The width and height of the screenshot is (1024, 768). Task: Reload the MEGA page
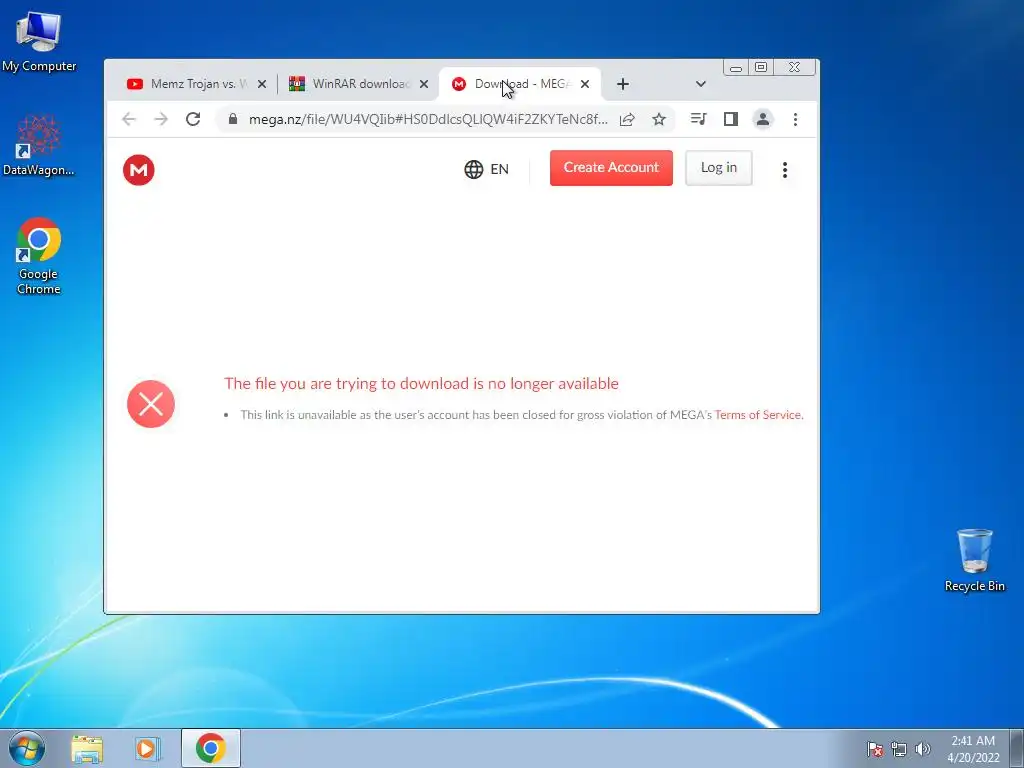pos(193,119)
